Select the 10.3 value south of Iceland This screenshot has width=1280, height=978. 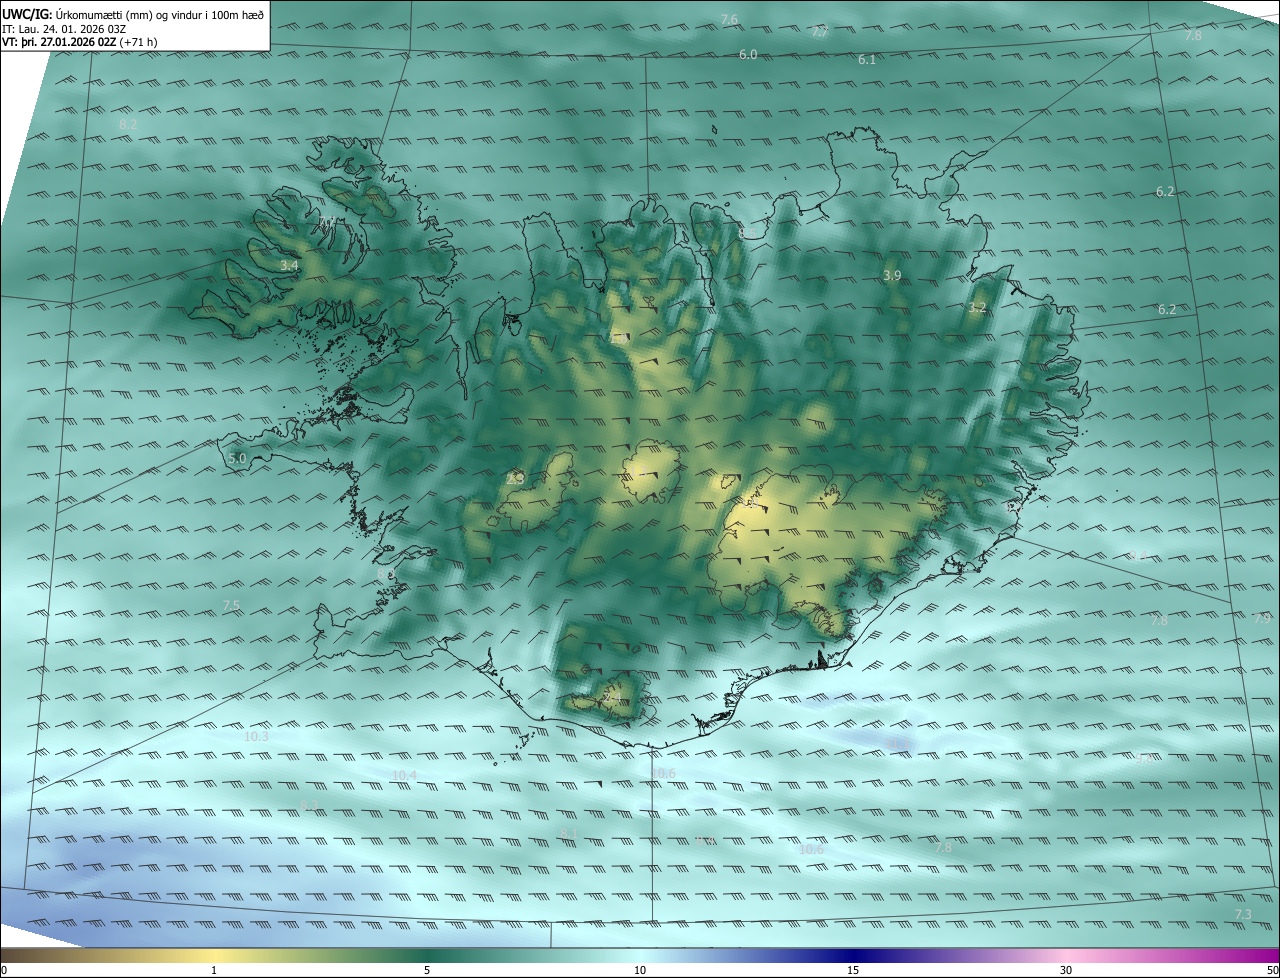click(256, 736)
